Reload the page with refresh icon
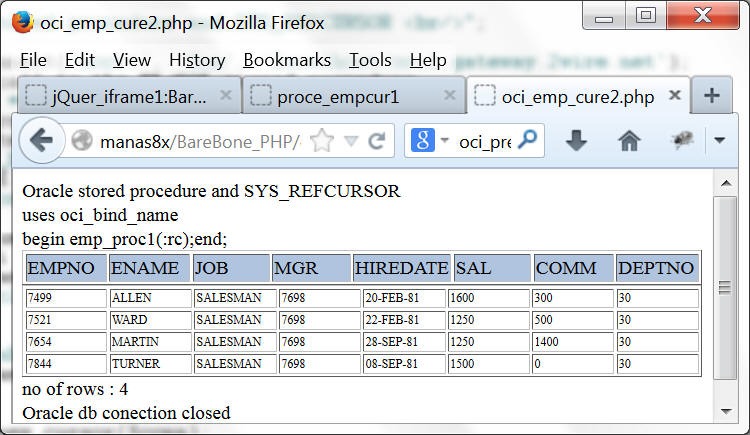The height and width of the screenshot is (435, 750). (x=377, y=141)
